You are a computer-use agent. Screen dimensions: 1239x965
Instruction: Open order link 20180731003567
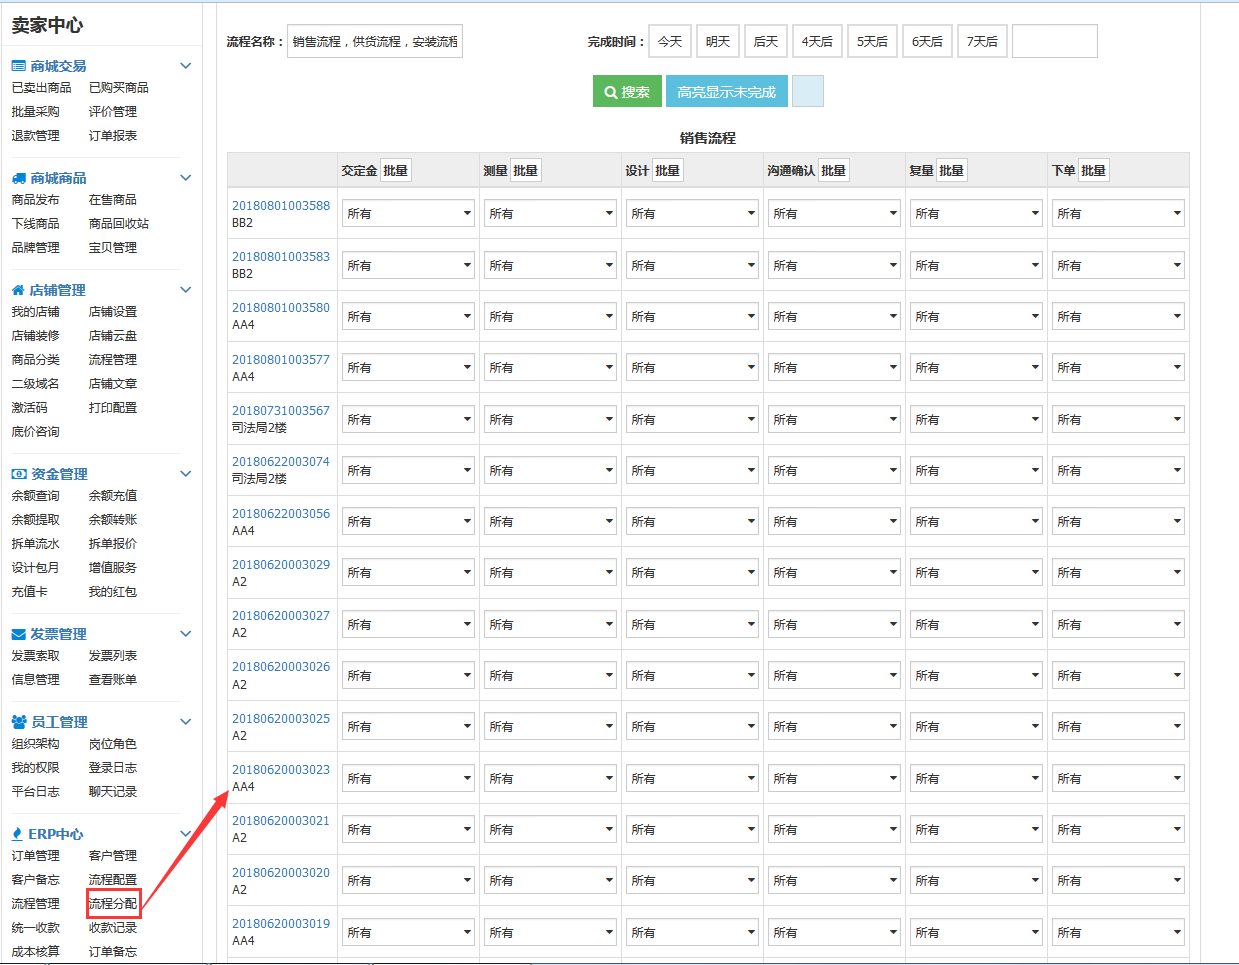point(281,411)
